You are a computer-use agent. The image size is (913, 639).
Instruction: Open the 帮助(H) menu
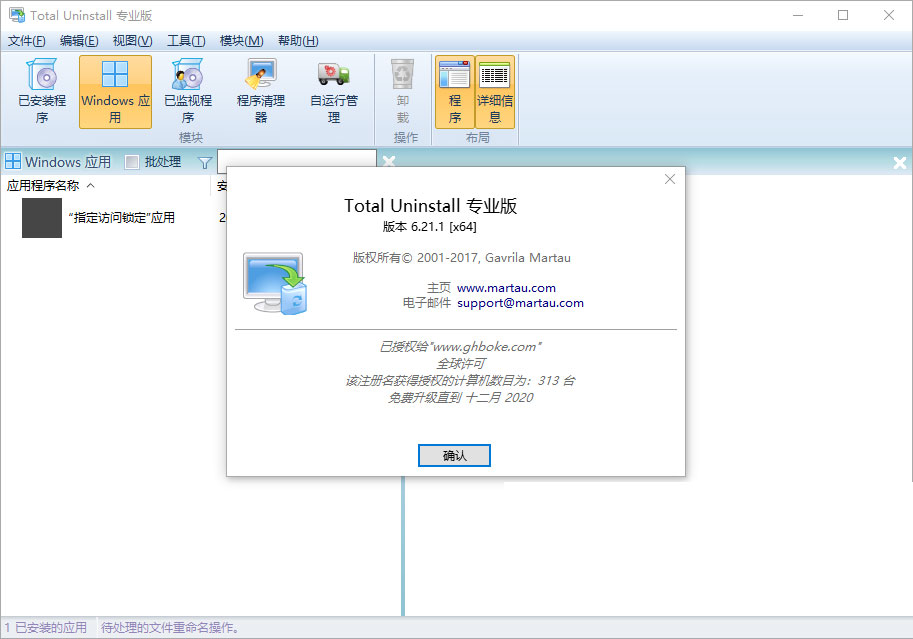[x=298, y=41]
